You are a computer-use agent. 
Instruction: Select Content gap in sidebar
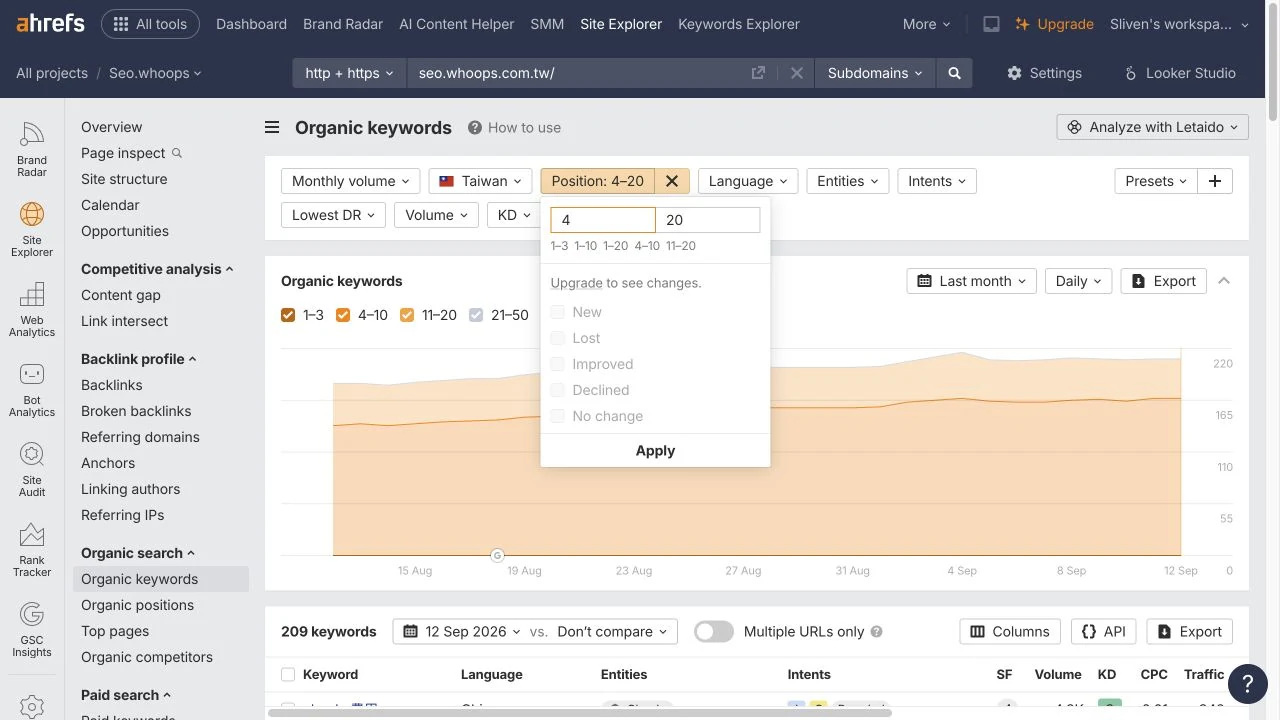tap(121, 295)
